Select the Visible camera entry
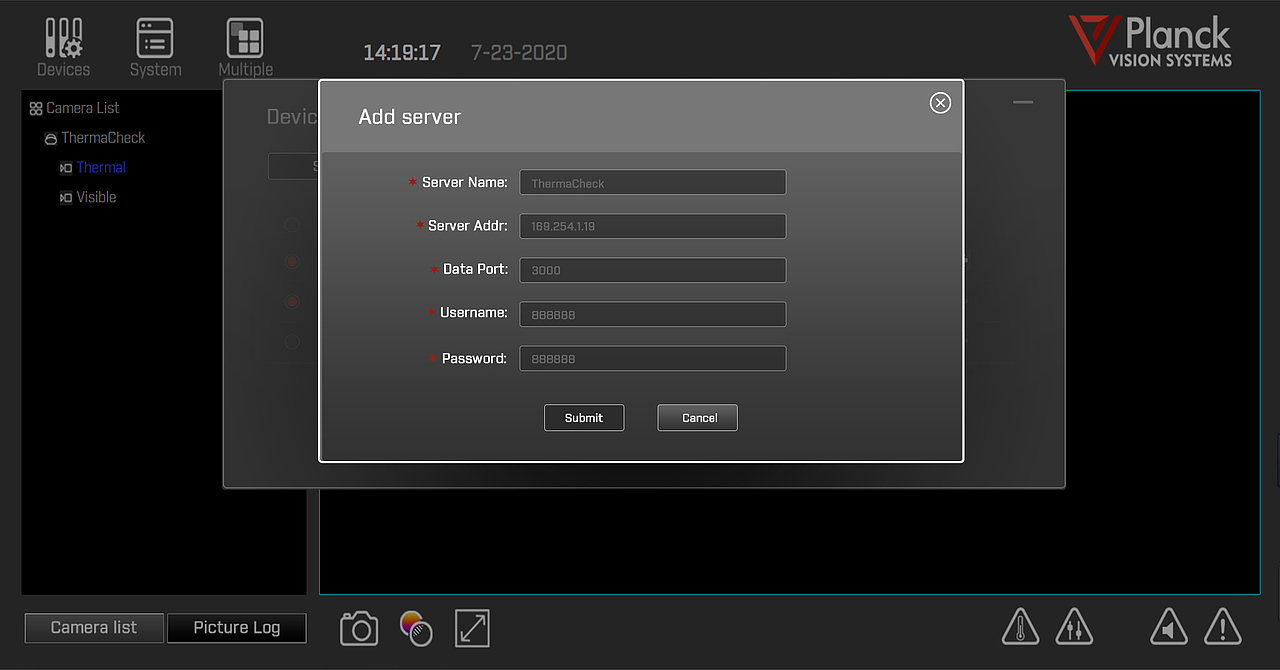The image size is (1280, 670). [x=88, y=198]
